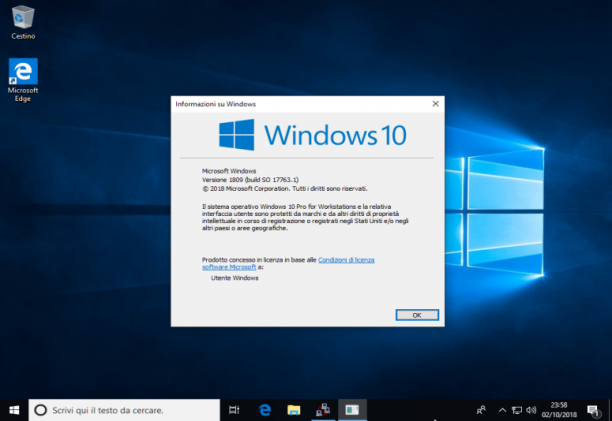Click the OK button in dialog
Image resolution: width=612 pixels, height=421 pixels.
(x=417, y=315)
